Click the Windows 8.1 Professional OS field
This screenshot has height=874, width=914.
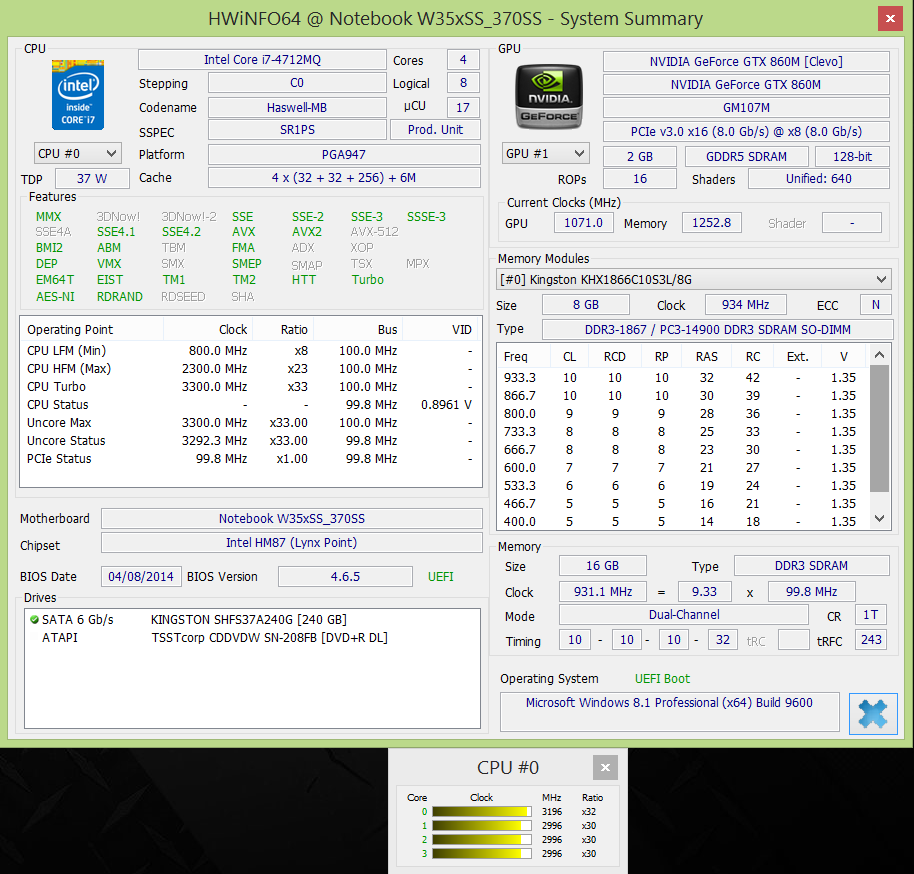click(x=669, y=711)
